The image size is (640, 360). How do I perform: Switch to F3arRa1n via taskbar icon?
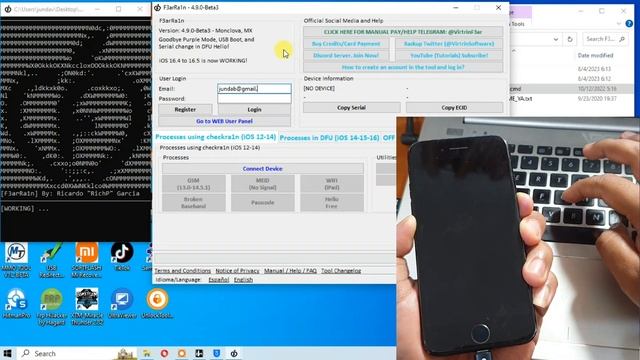pyautogui.click(x=234, y=353)
